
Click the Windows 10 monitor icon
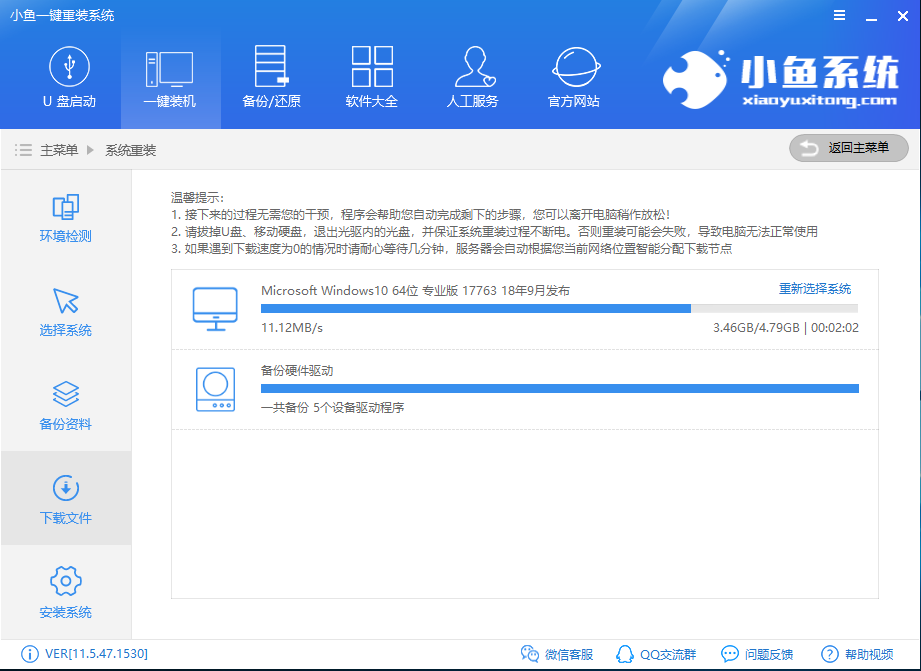point(213,307)
